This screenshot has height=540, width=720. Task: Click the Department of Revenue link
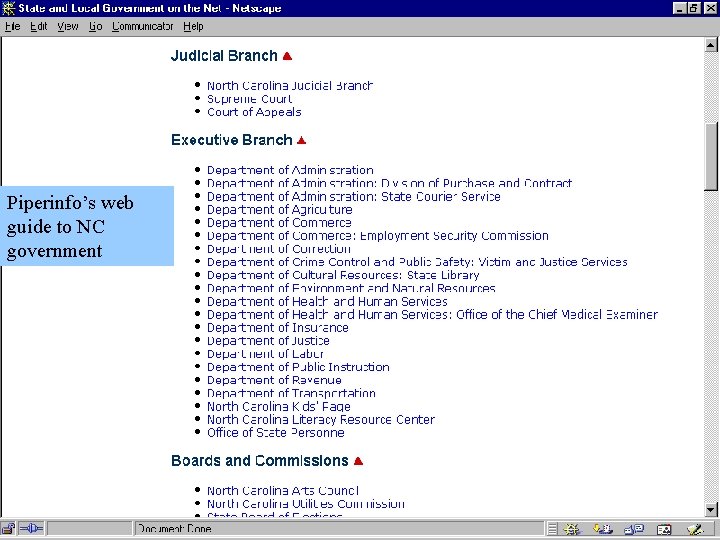click(x=274, y=380)
